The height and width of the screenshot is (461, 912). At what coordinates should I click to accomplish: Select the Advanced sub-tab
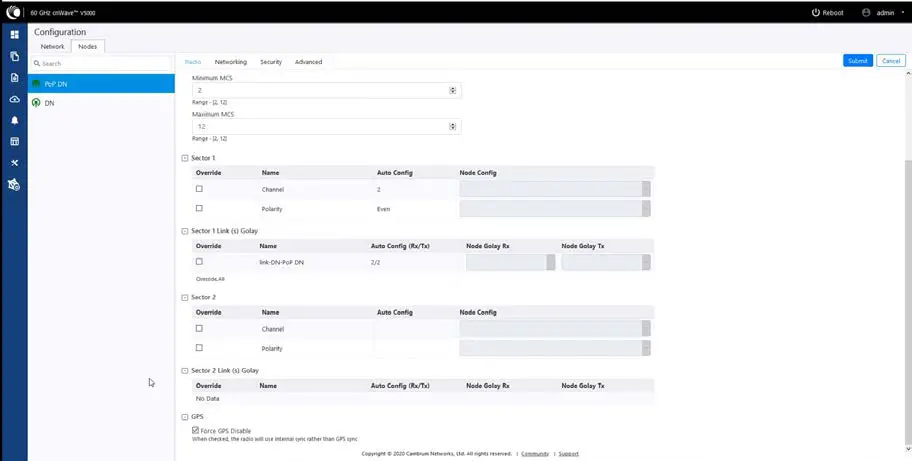[308, 62]
